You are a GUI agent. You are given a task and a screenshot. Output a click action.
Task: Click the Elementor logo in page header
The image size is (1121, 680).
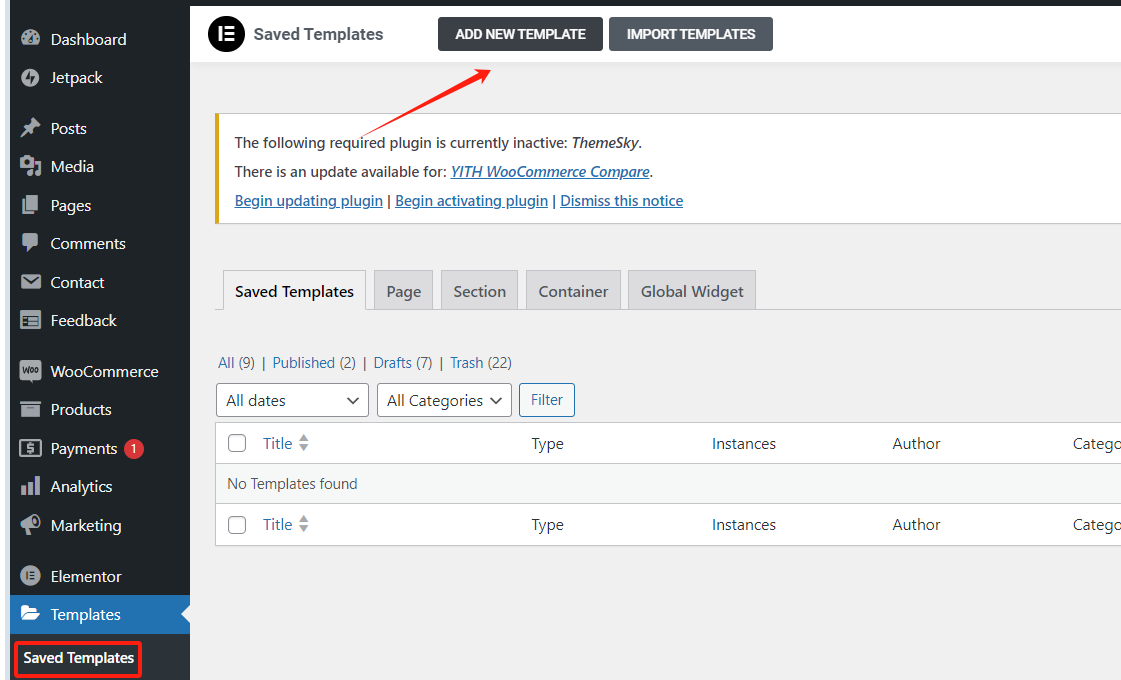tap(226, 34)
